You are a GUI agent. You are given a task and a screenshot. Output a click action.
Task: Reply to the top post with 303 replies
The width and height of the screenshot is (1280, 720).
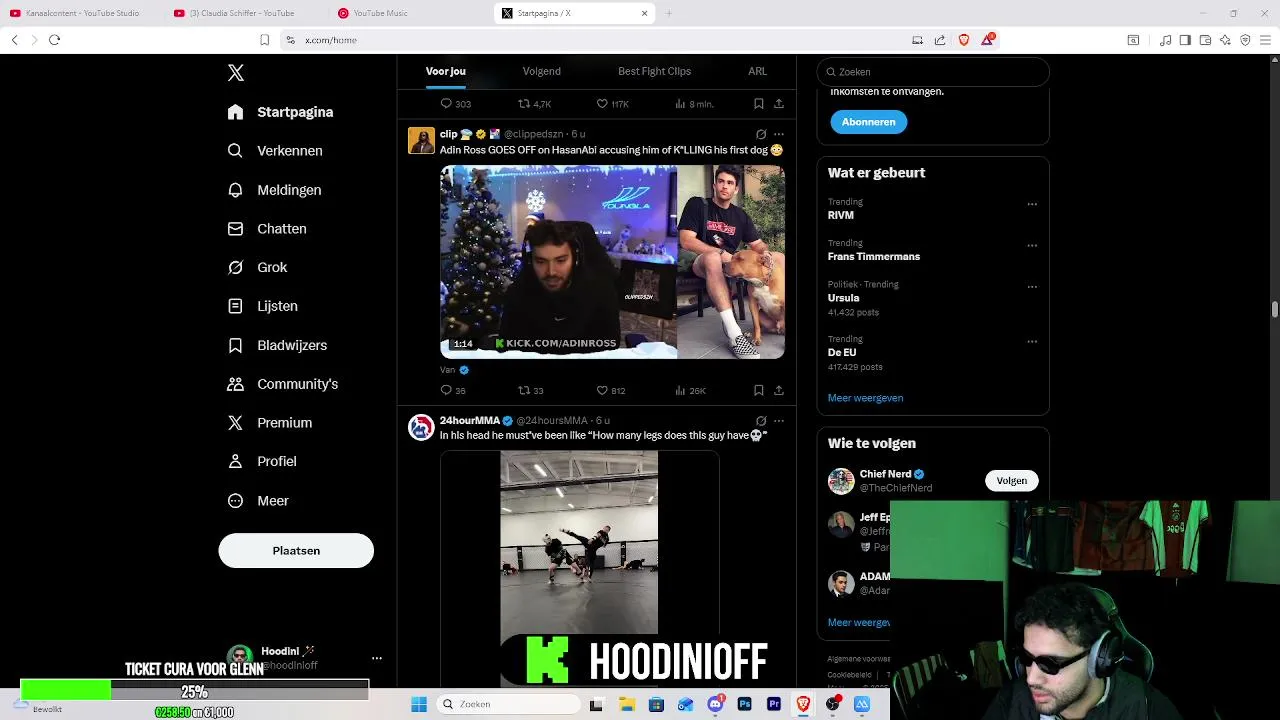point(456,104)
